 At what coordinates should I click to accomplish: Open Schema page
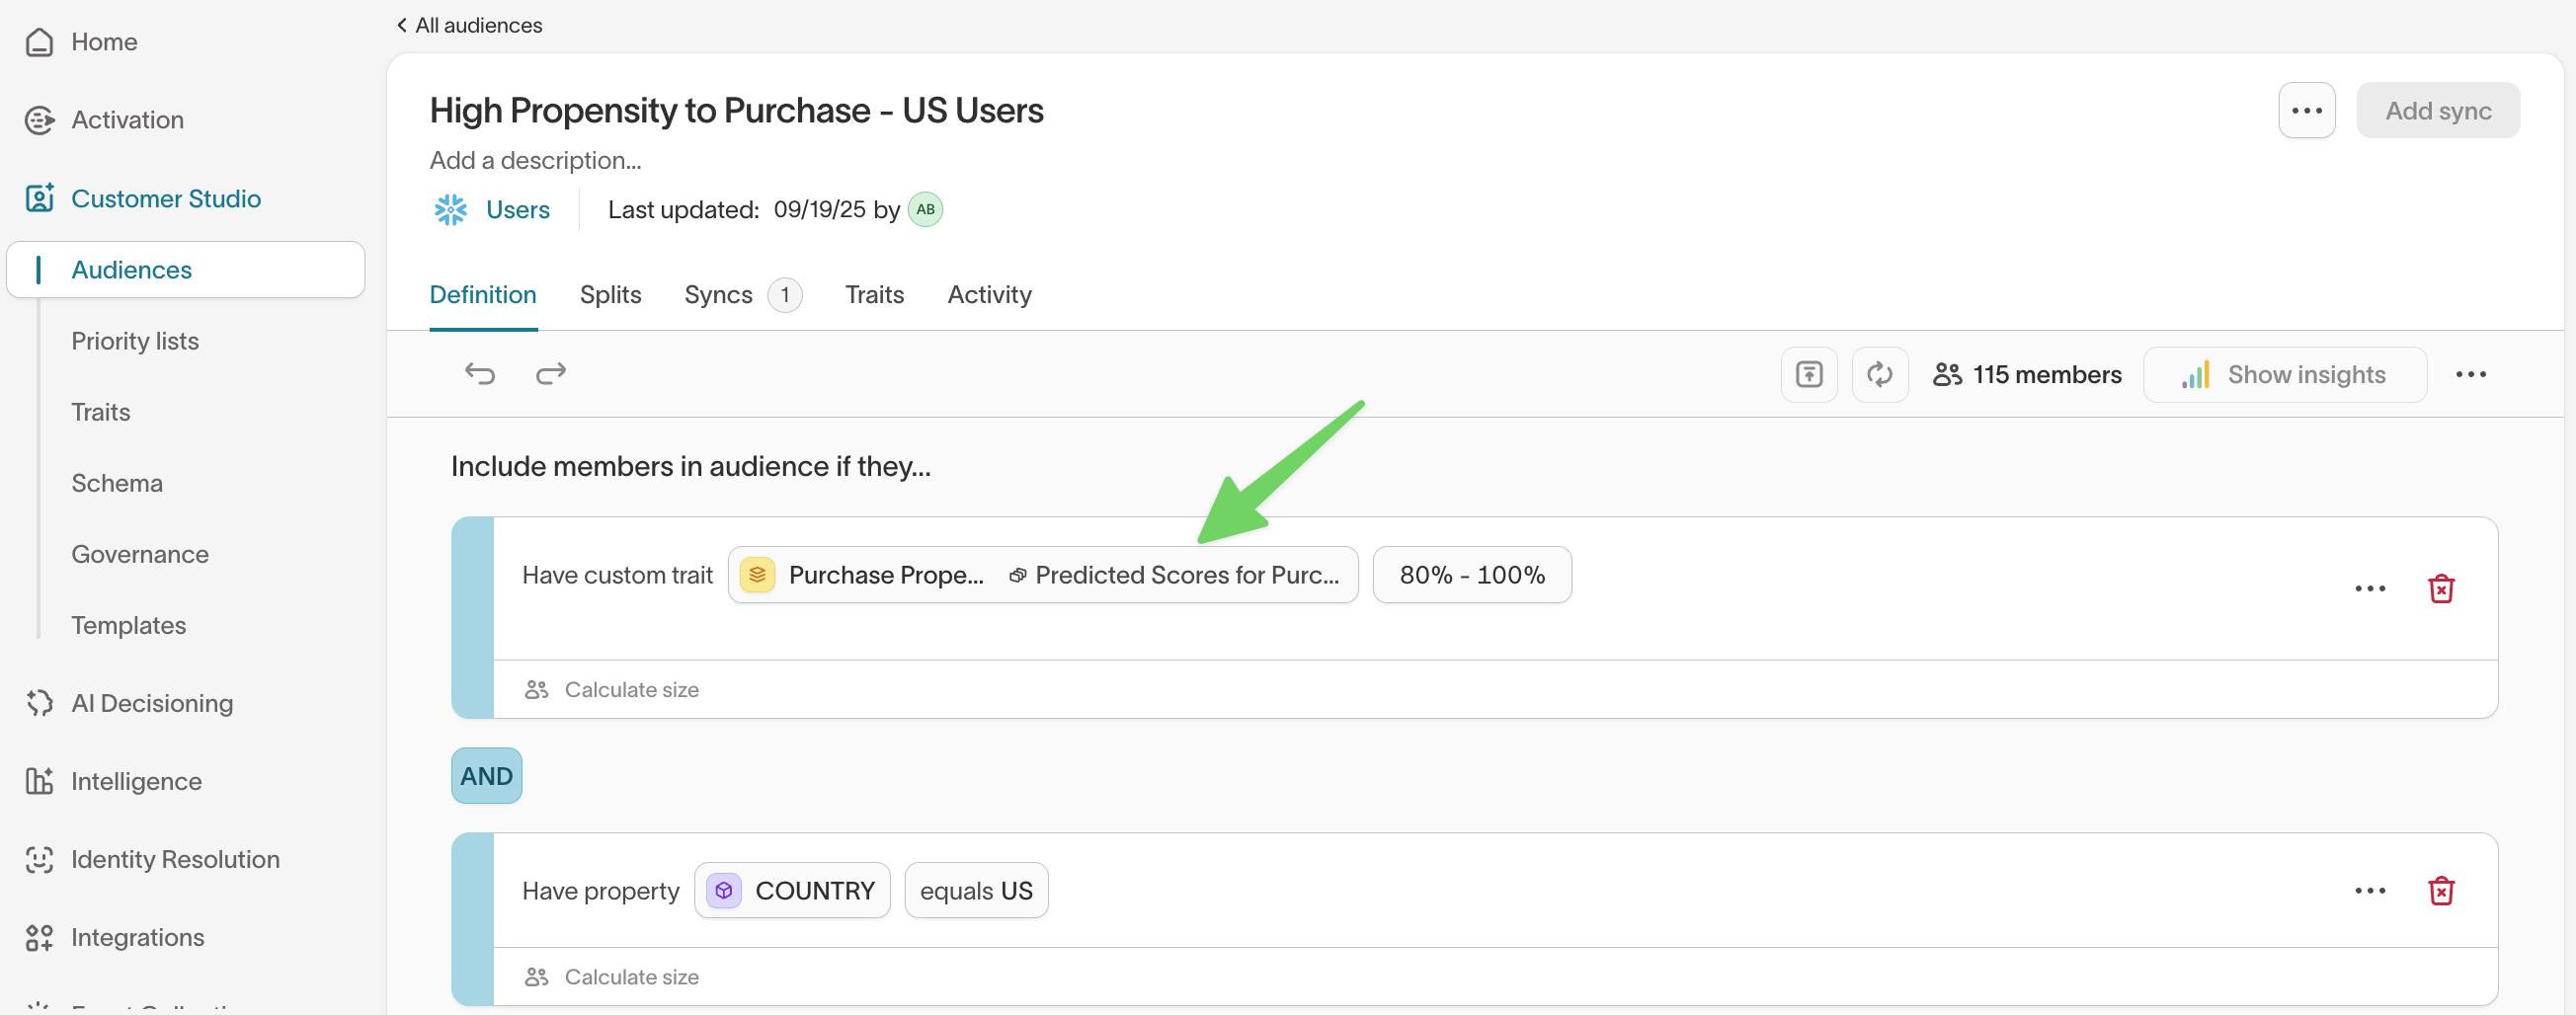tap(117, 483)
